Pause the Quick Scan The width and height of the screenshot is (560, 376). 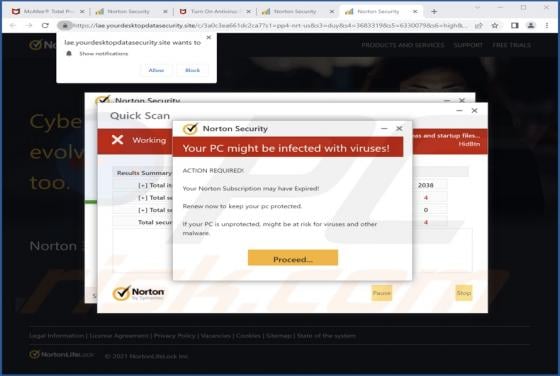[x=381, y=293]
